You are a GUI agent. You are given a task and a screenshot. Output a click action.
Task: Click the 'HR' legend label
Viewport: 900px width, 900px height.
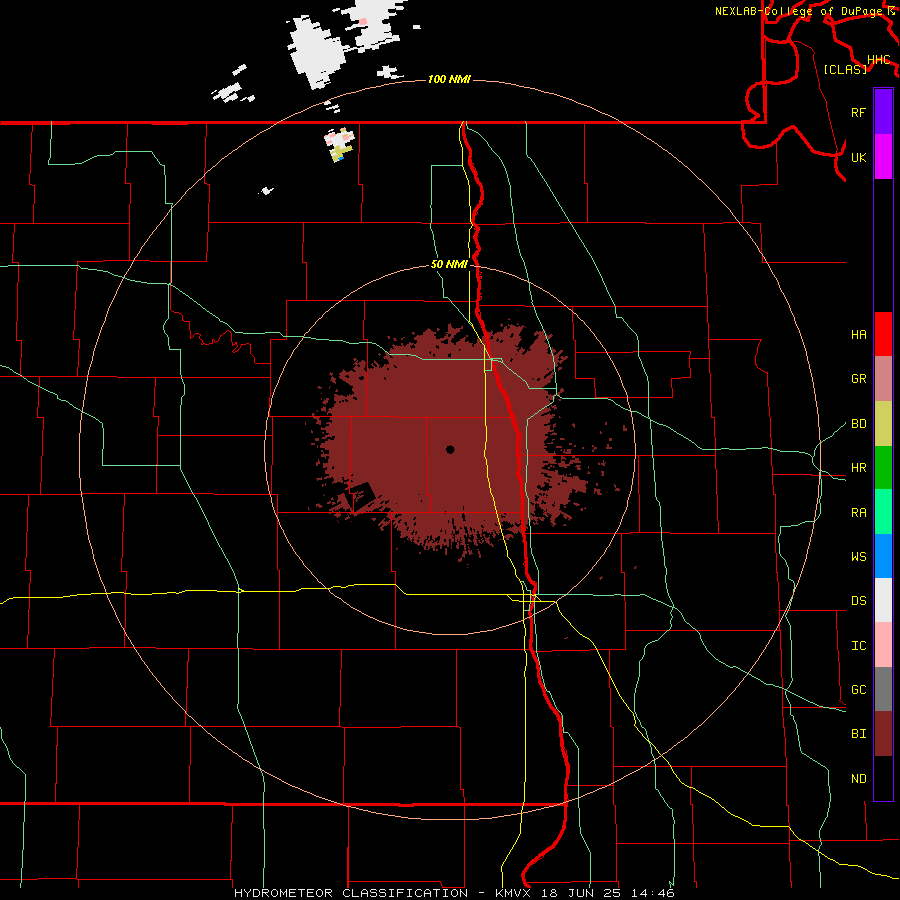coord(858,468)
